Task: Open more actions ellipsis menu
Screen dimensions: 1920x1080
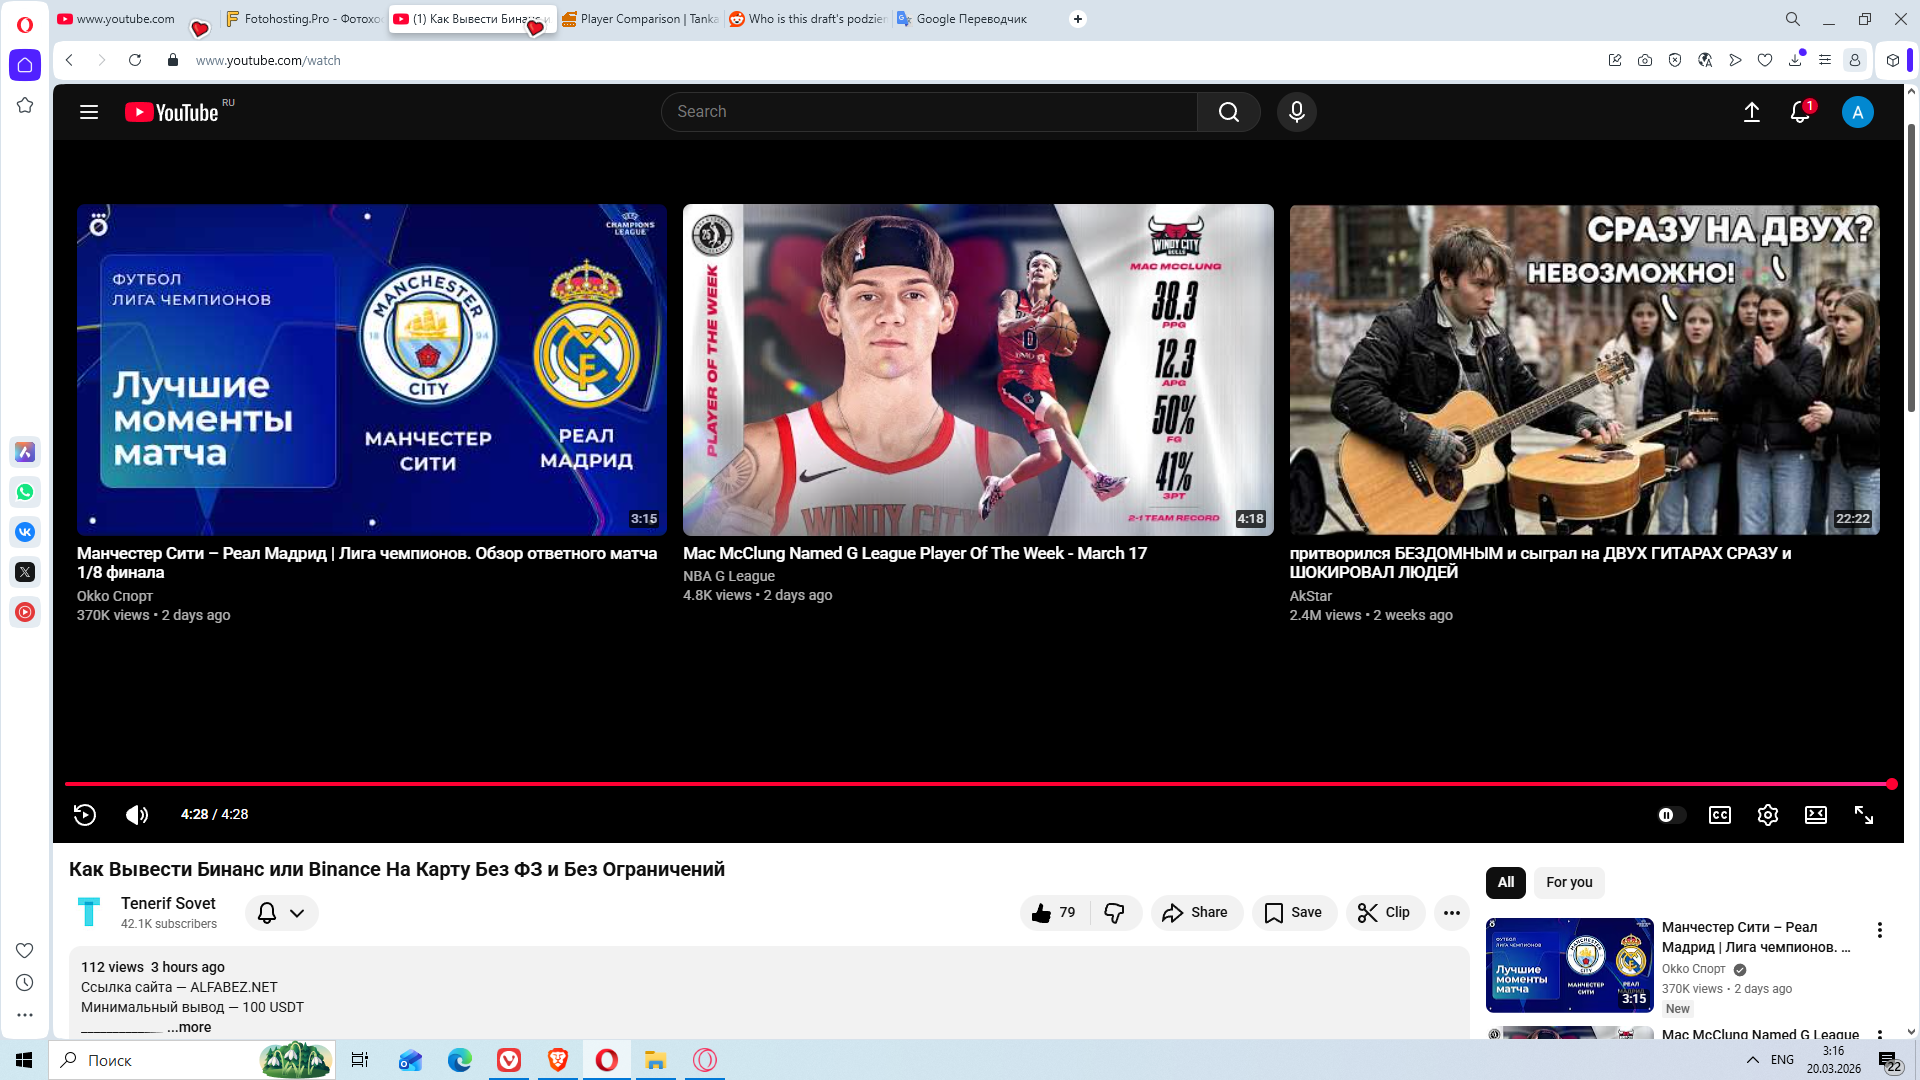Action: [x=1451, y=913]
